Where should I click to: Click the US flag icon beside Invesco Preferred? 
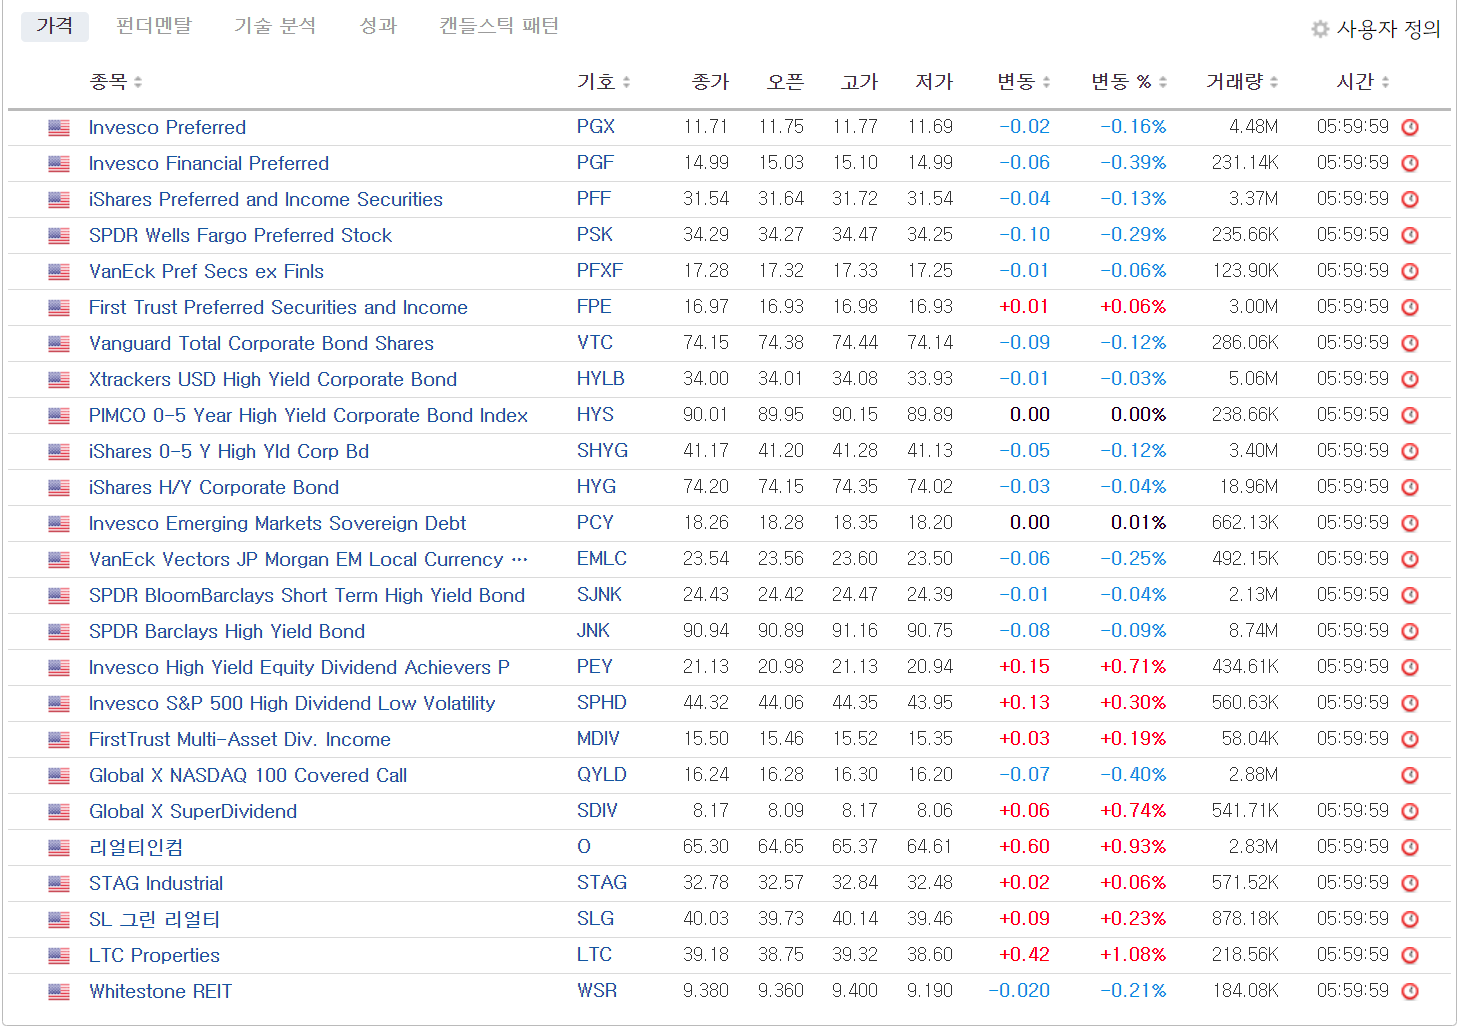(x=59, y=128)
